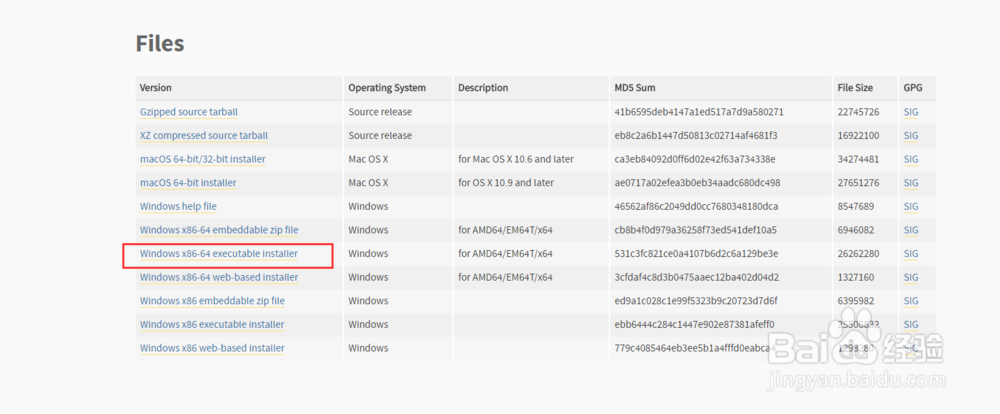Click SIG for Windows x86-64 executable installer
Viewport: 1000px width, 414px height.
pos(910,254)
